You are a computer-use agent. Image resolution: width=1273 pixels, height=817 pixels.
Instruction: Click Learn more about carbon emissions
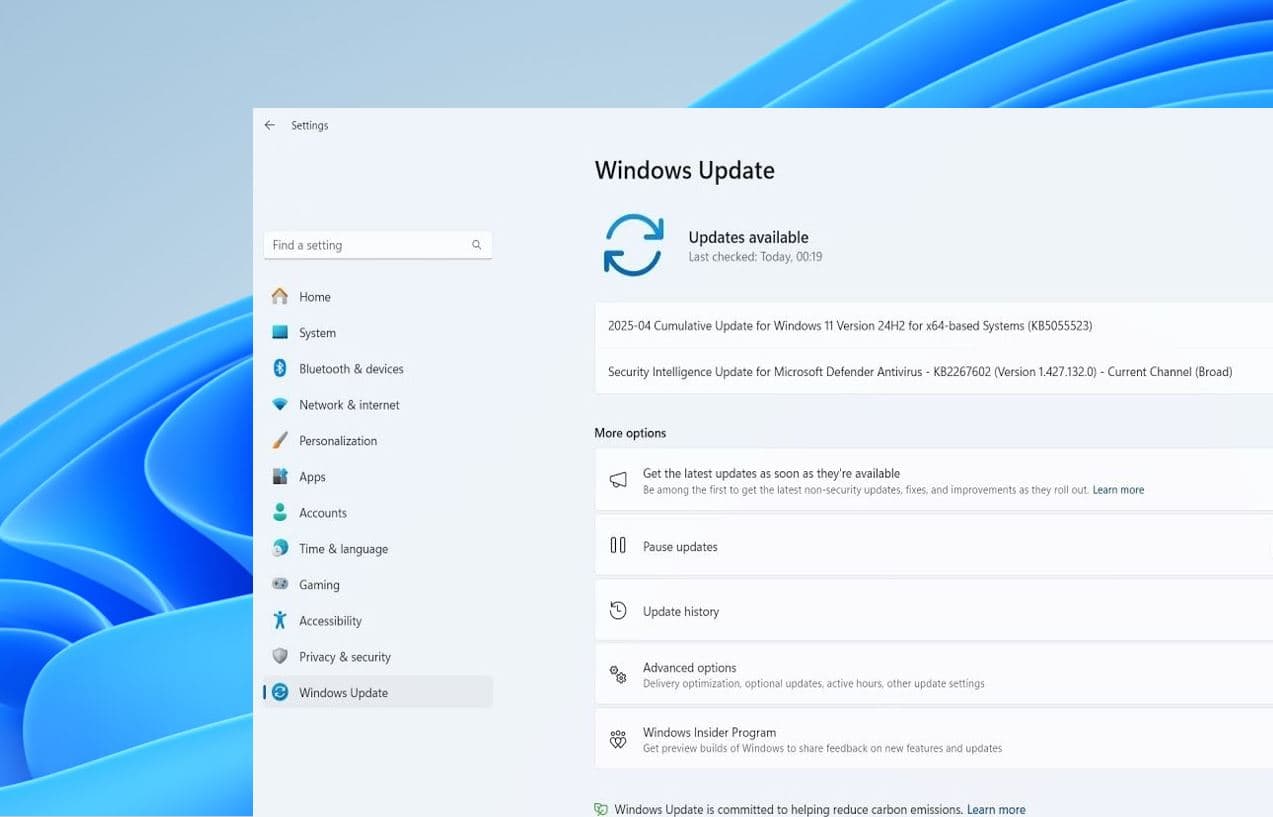(996, 809)
